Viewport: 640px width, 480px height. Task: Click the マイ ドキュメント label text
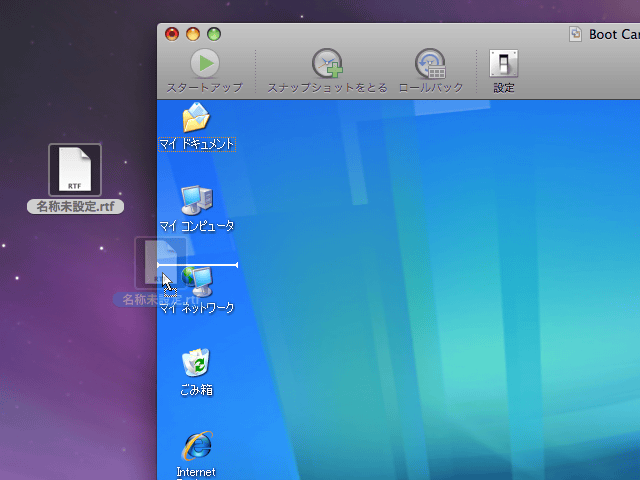(x=197, y=144)
